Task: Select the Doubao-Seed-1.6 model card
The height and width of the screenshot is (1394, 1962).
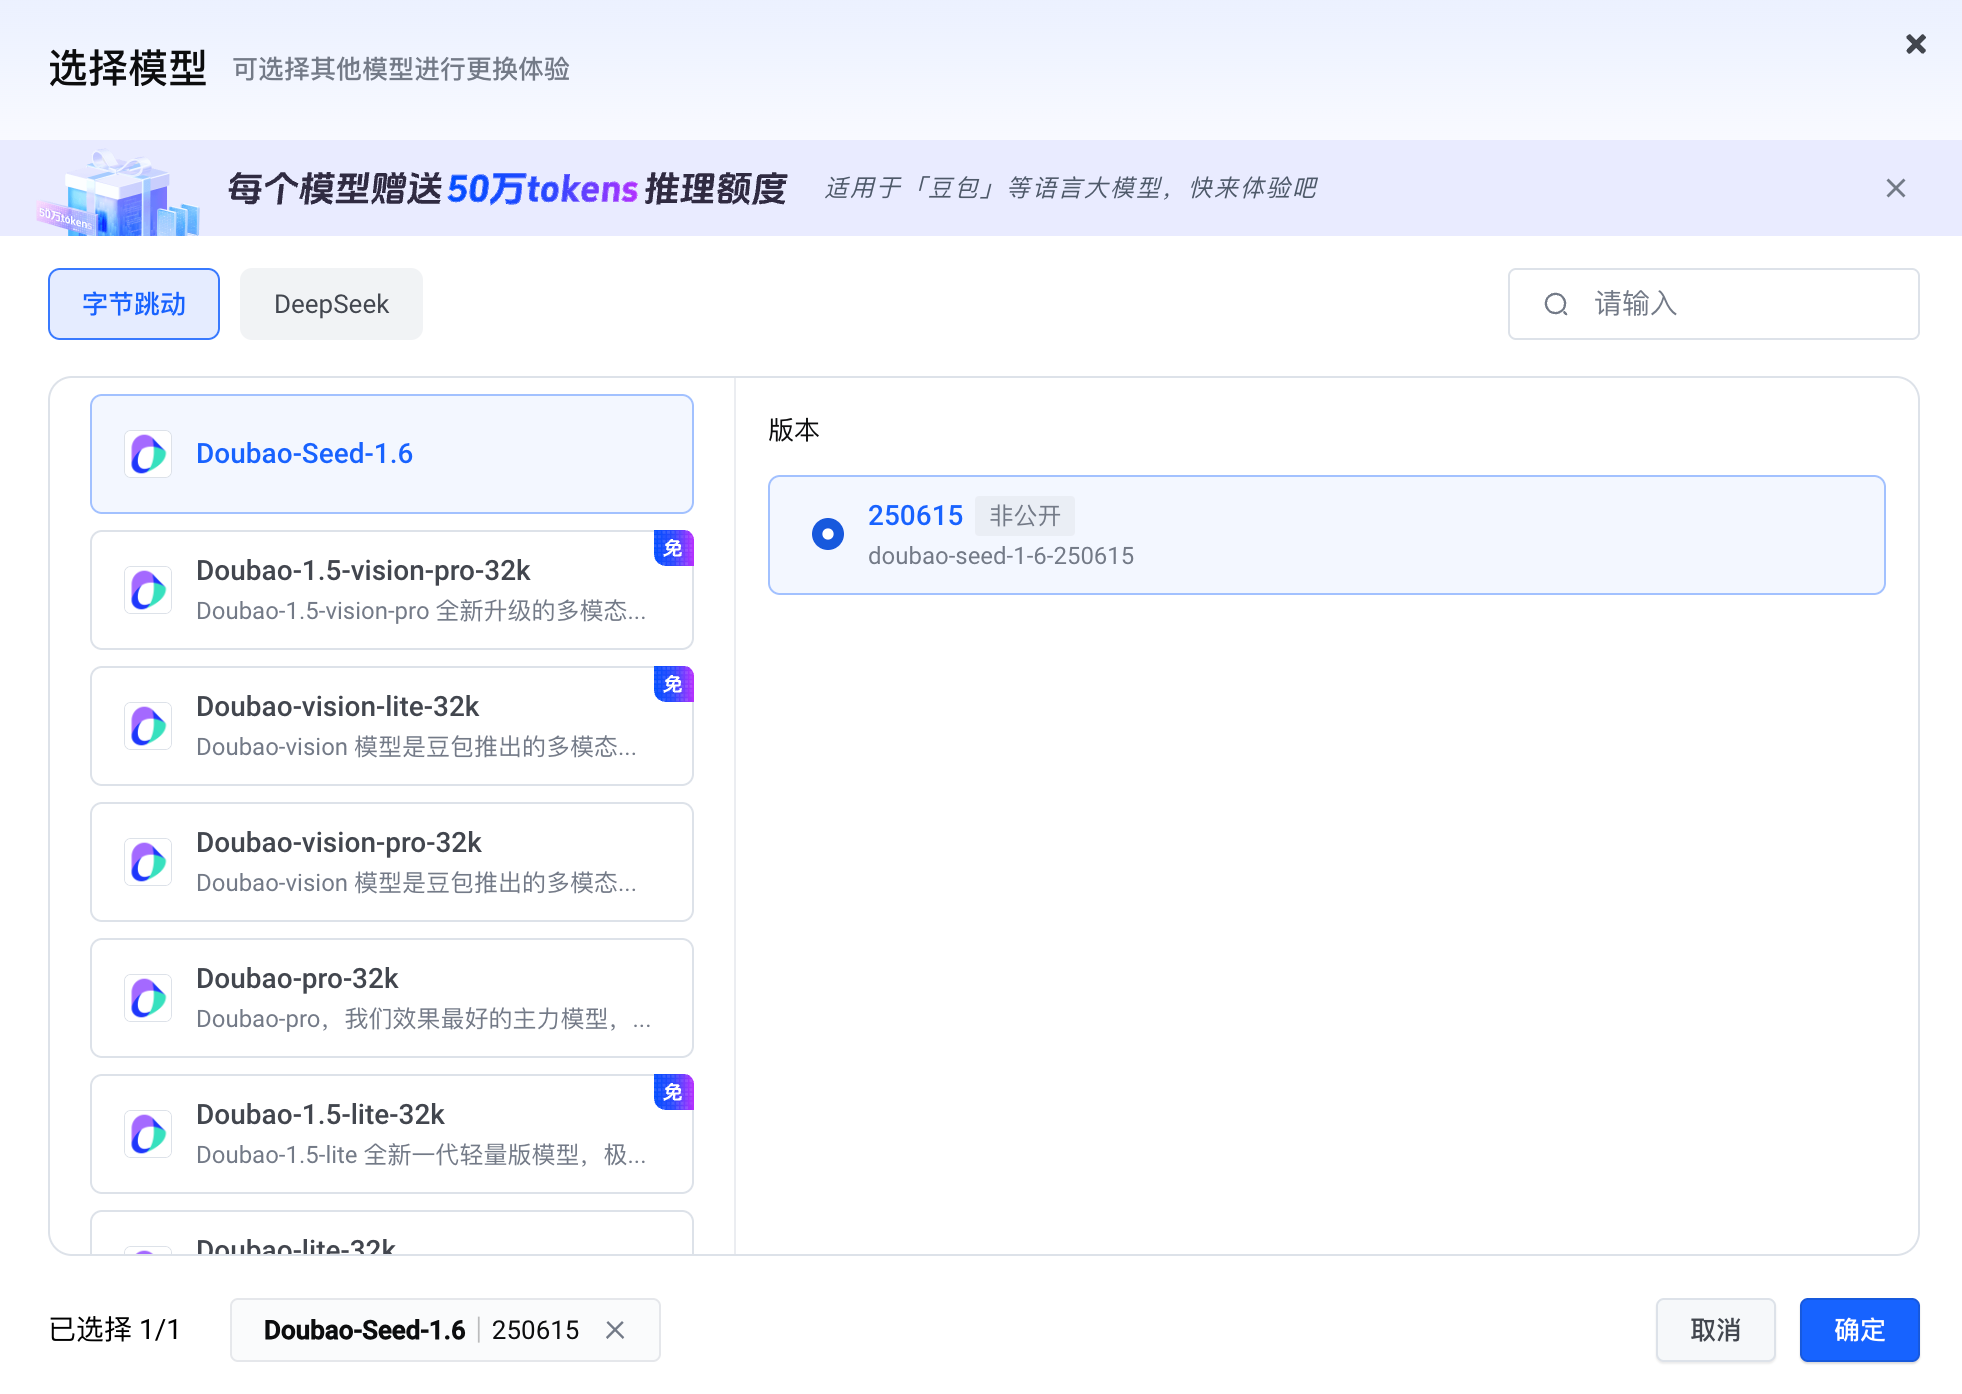Action: click(392, 454)
